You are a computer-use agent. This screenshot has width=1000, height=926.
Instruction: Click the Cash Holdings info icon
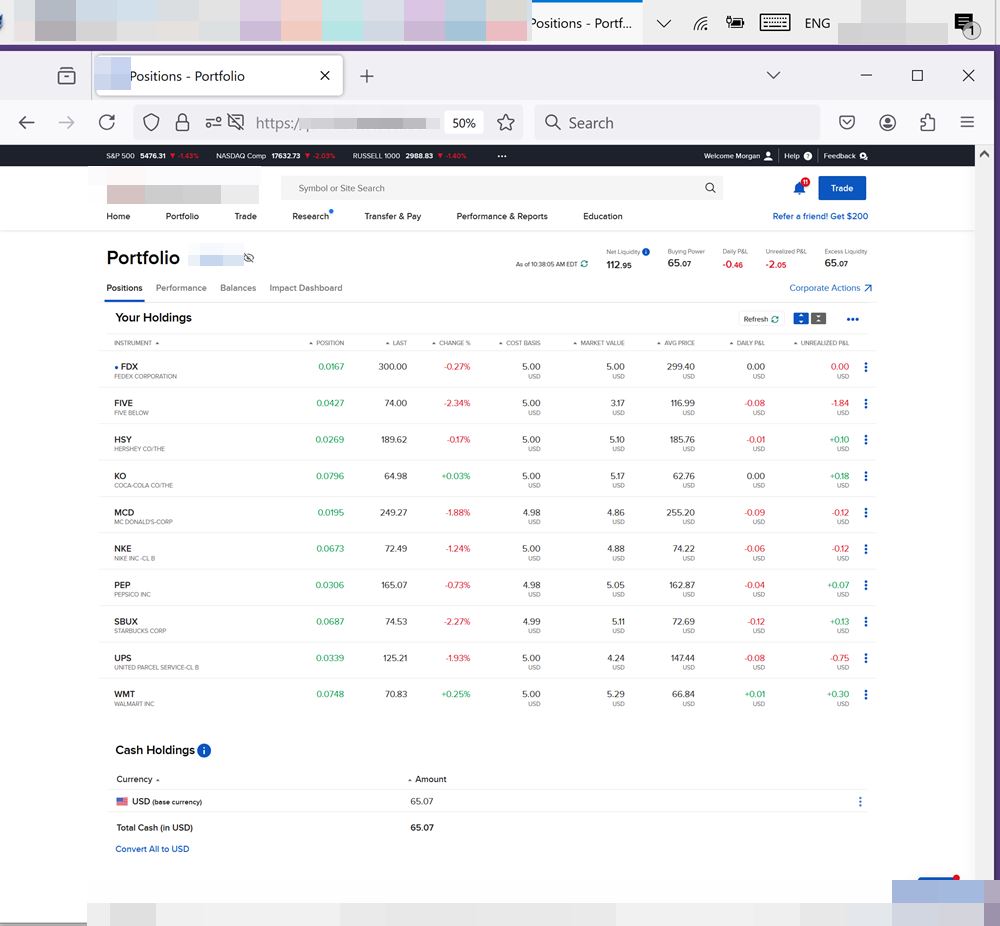point(204,751)
